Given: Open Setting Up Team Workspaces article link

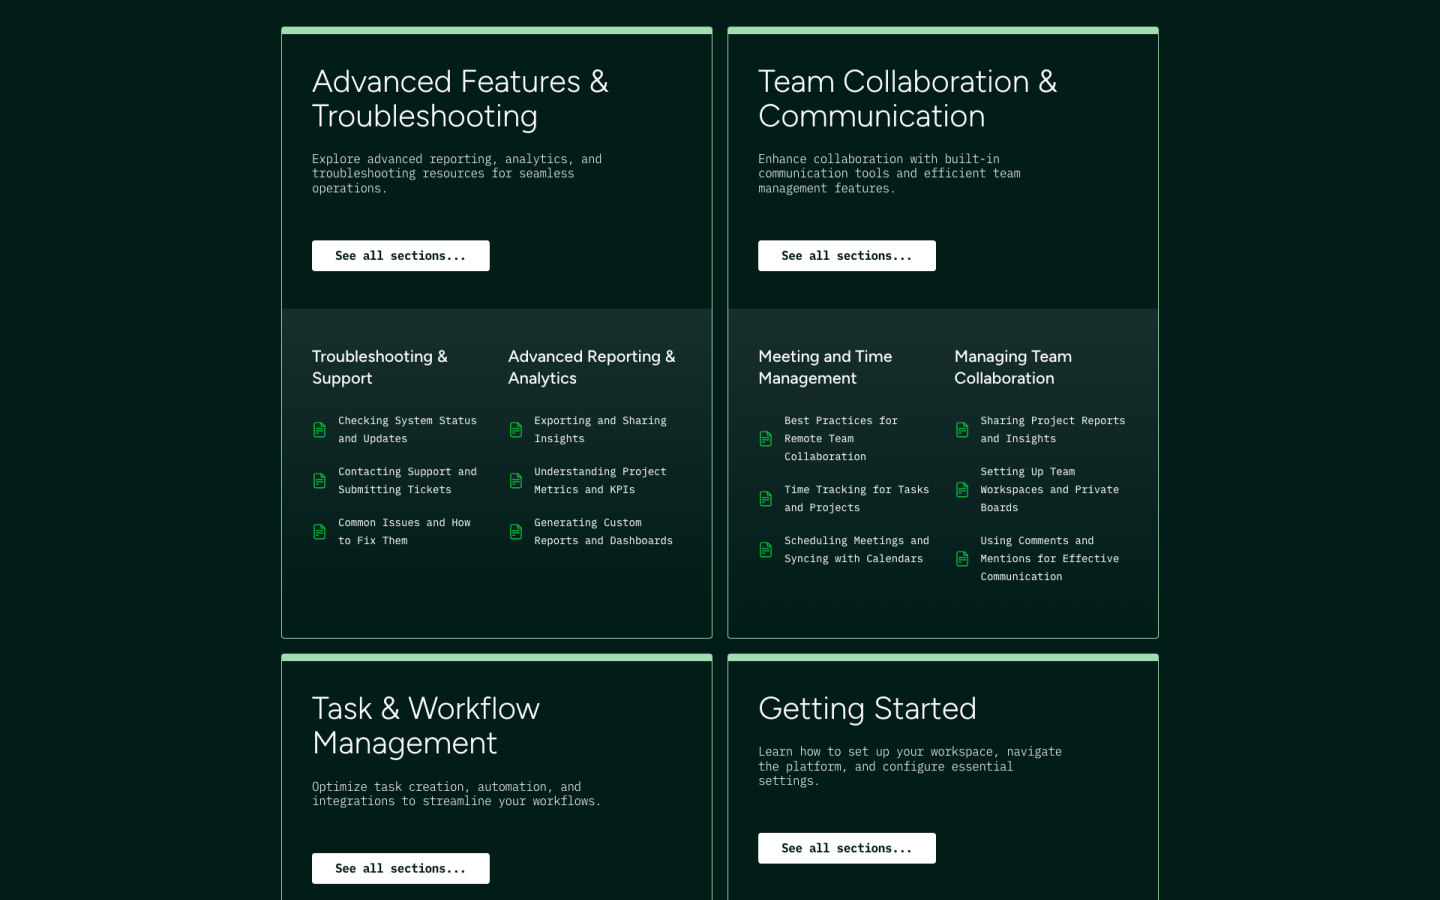Looking at the screenshot, I should (x=1048, y=490).
